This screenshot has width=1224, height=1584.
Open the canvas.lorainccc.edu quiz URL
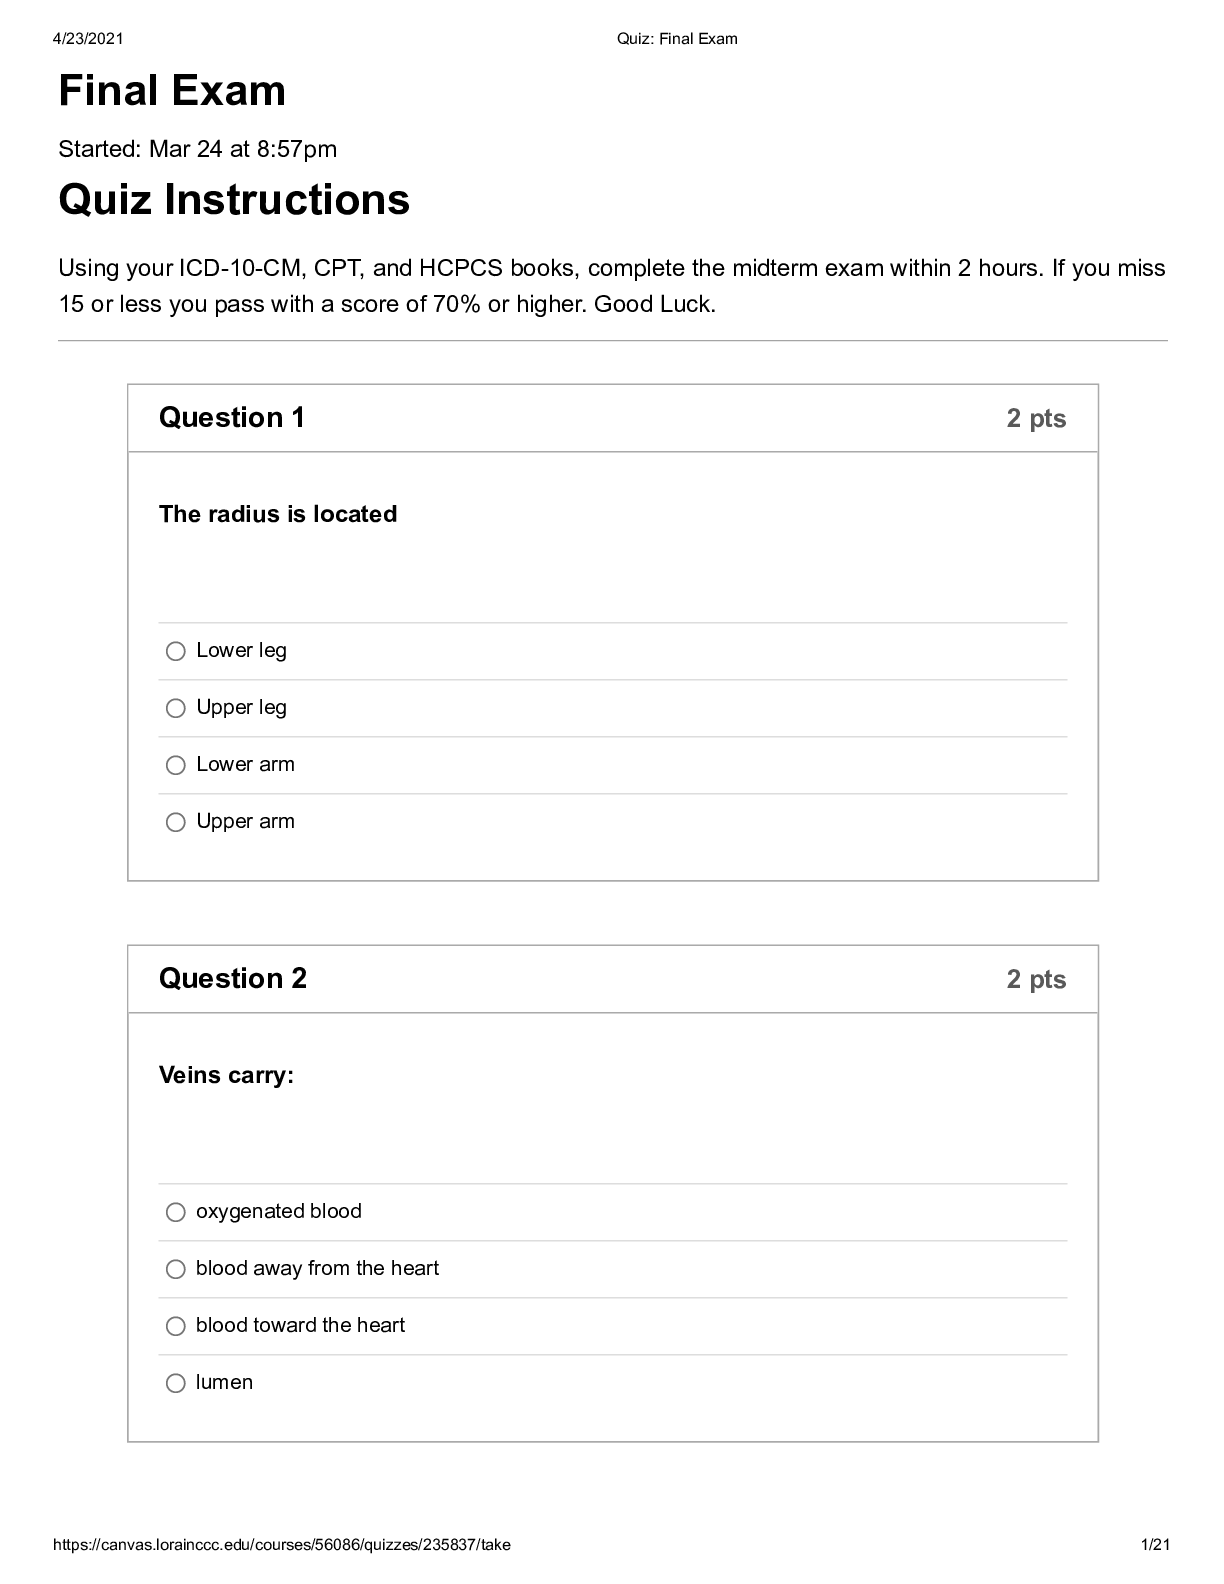pyautogui.click(x=283, y=1543)
